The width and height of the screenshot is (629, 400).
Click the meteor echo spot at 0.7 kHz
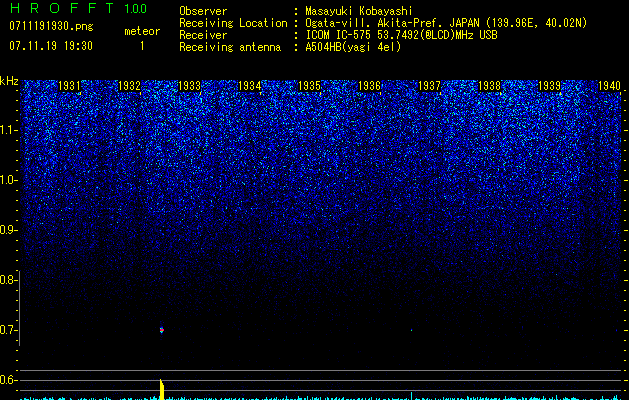[162, 330]
